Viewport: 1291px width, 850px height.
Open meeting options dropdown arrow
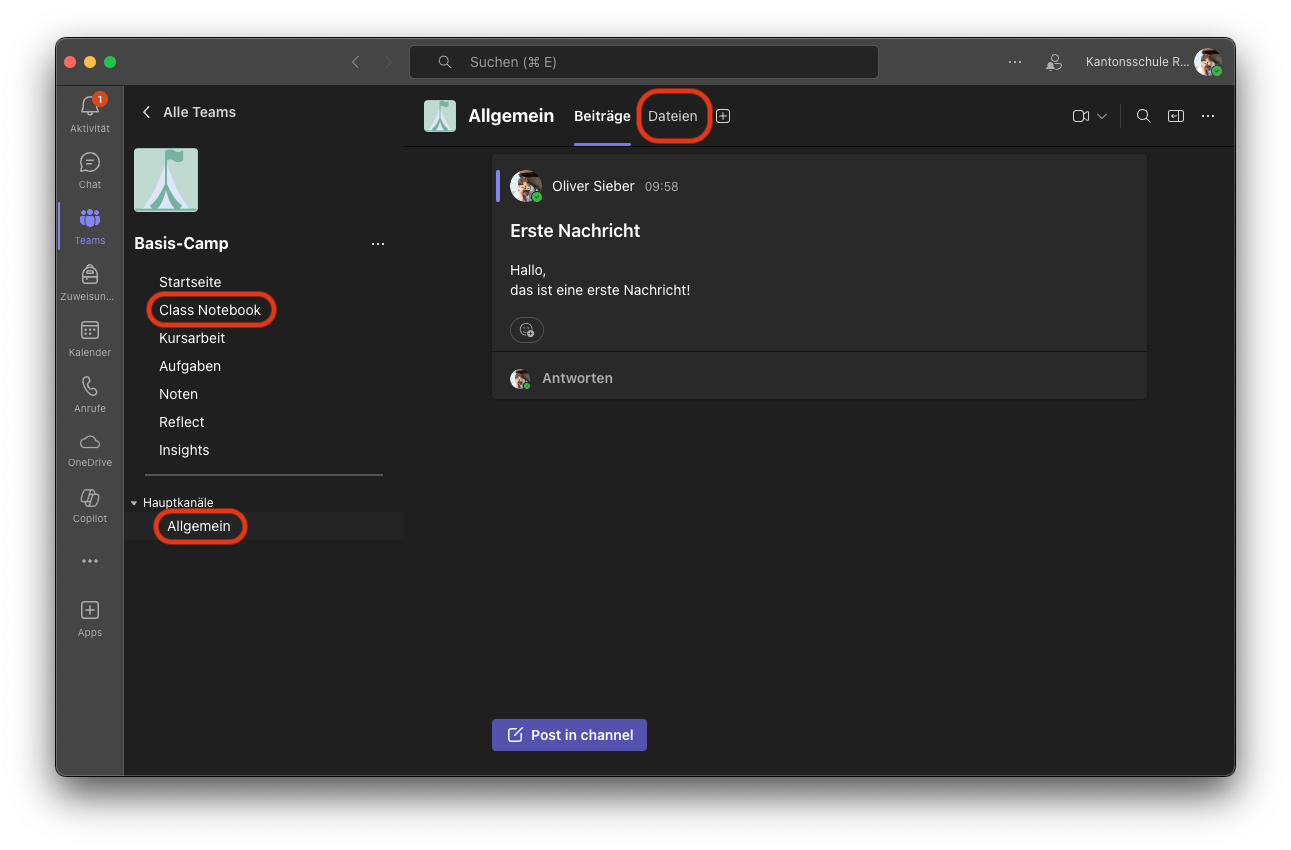tap(1102, 116)
